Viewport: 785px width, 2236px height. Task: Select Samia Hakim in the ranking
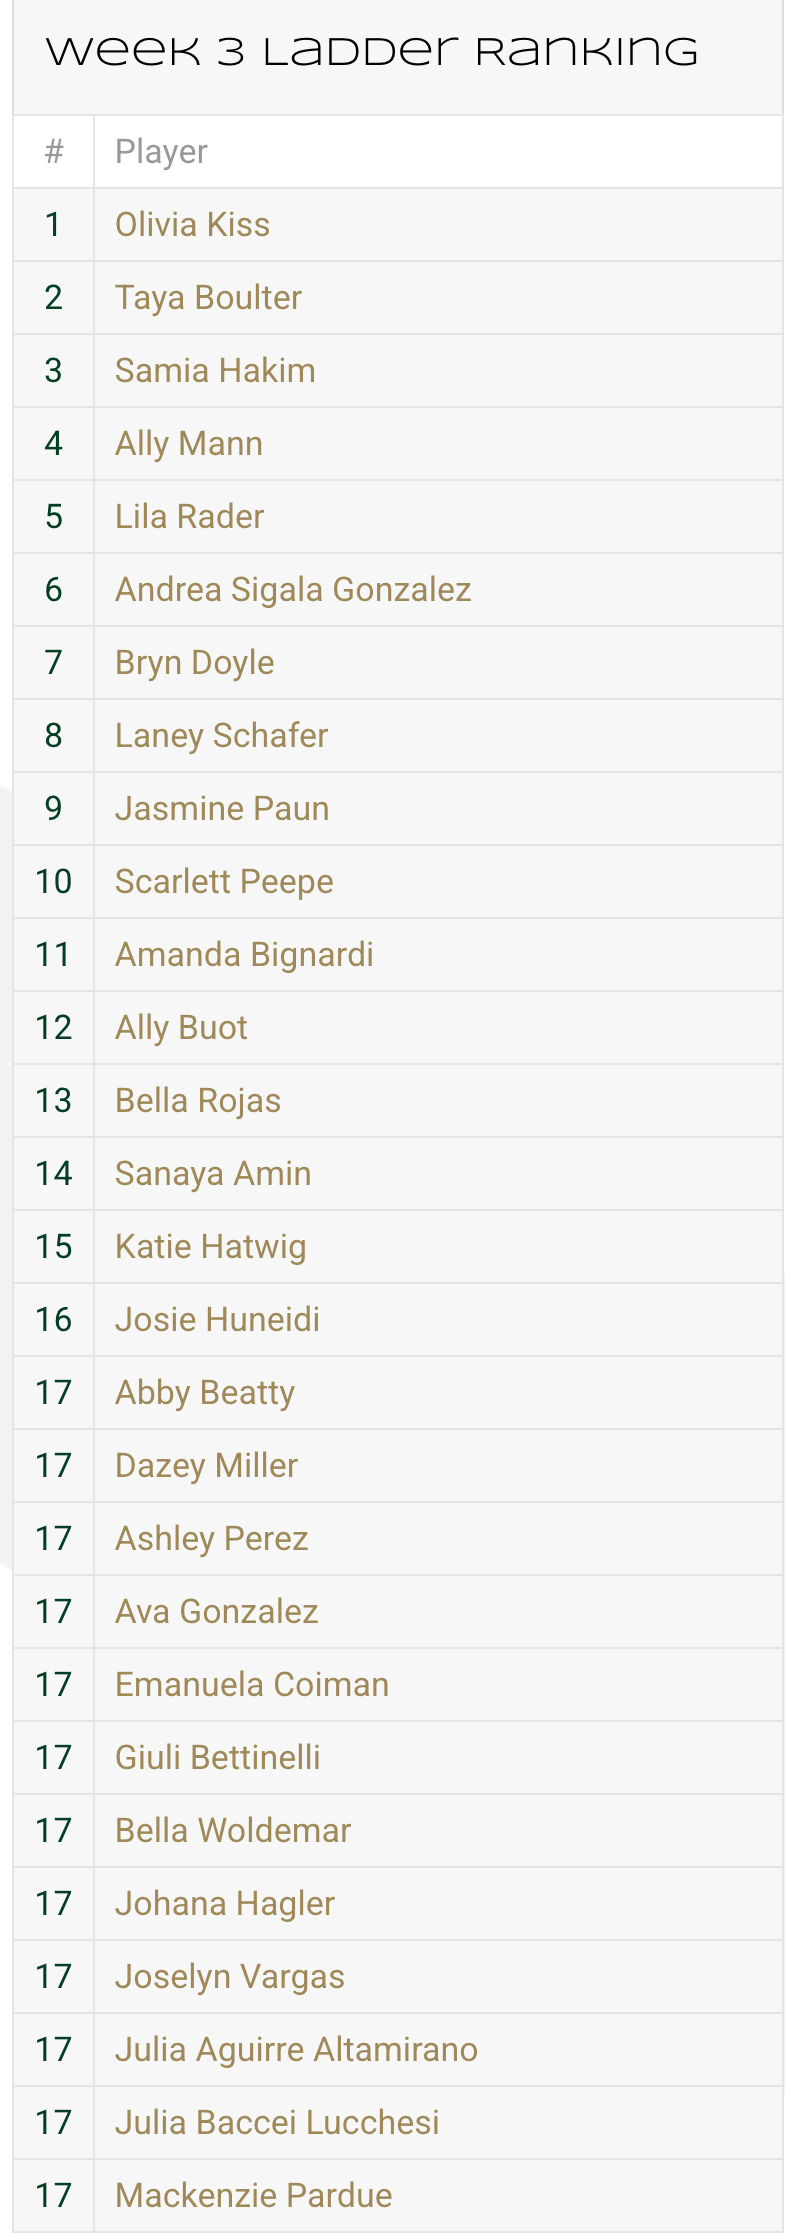[x=215, y=371]
